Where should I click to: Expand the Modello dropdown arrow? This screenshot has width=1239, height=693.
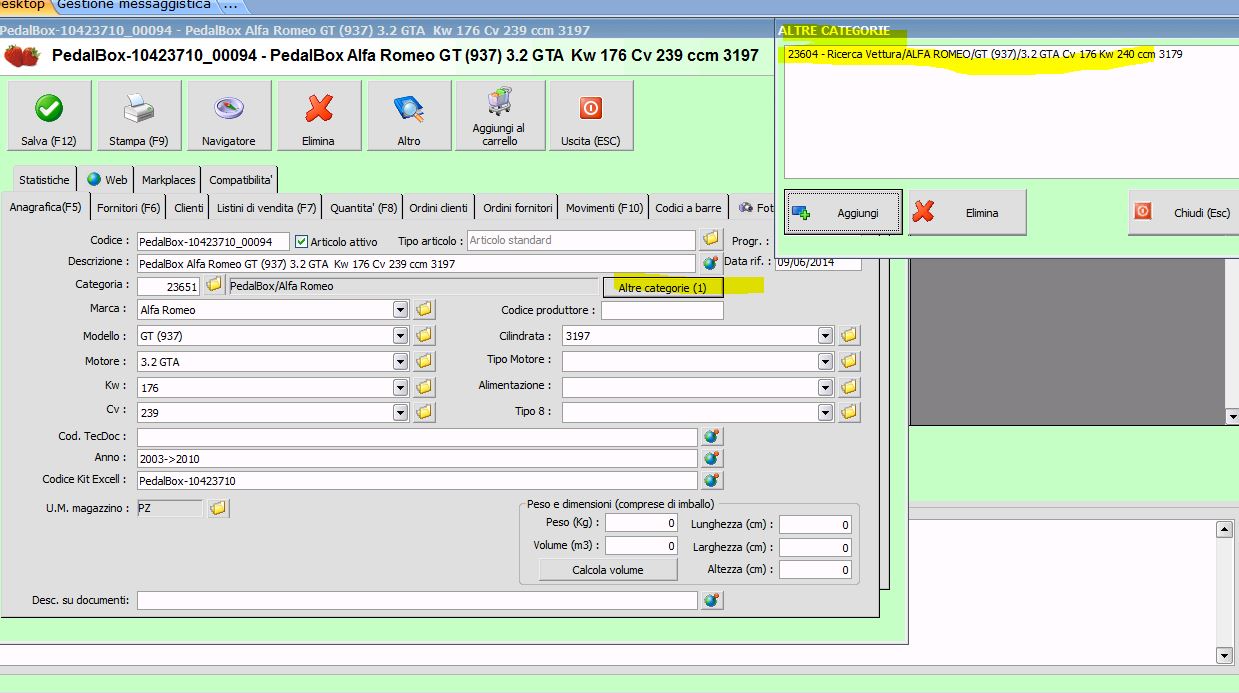tap(400, 336)
